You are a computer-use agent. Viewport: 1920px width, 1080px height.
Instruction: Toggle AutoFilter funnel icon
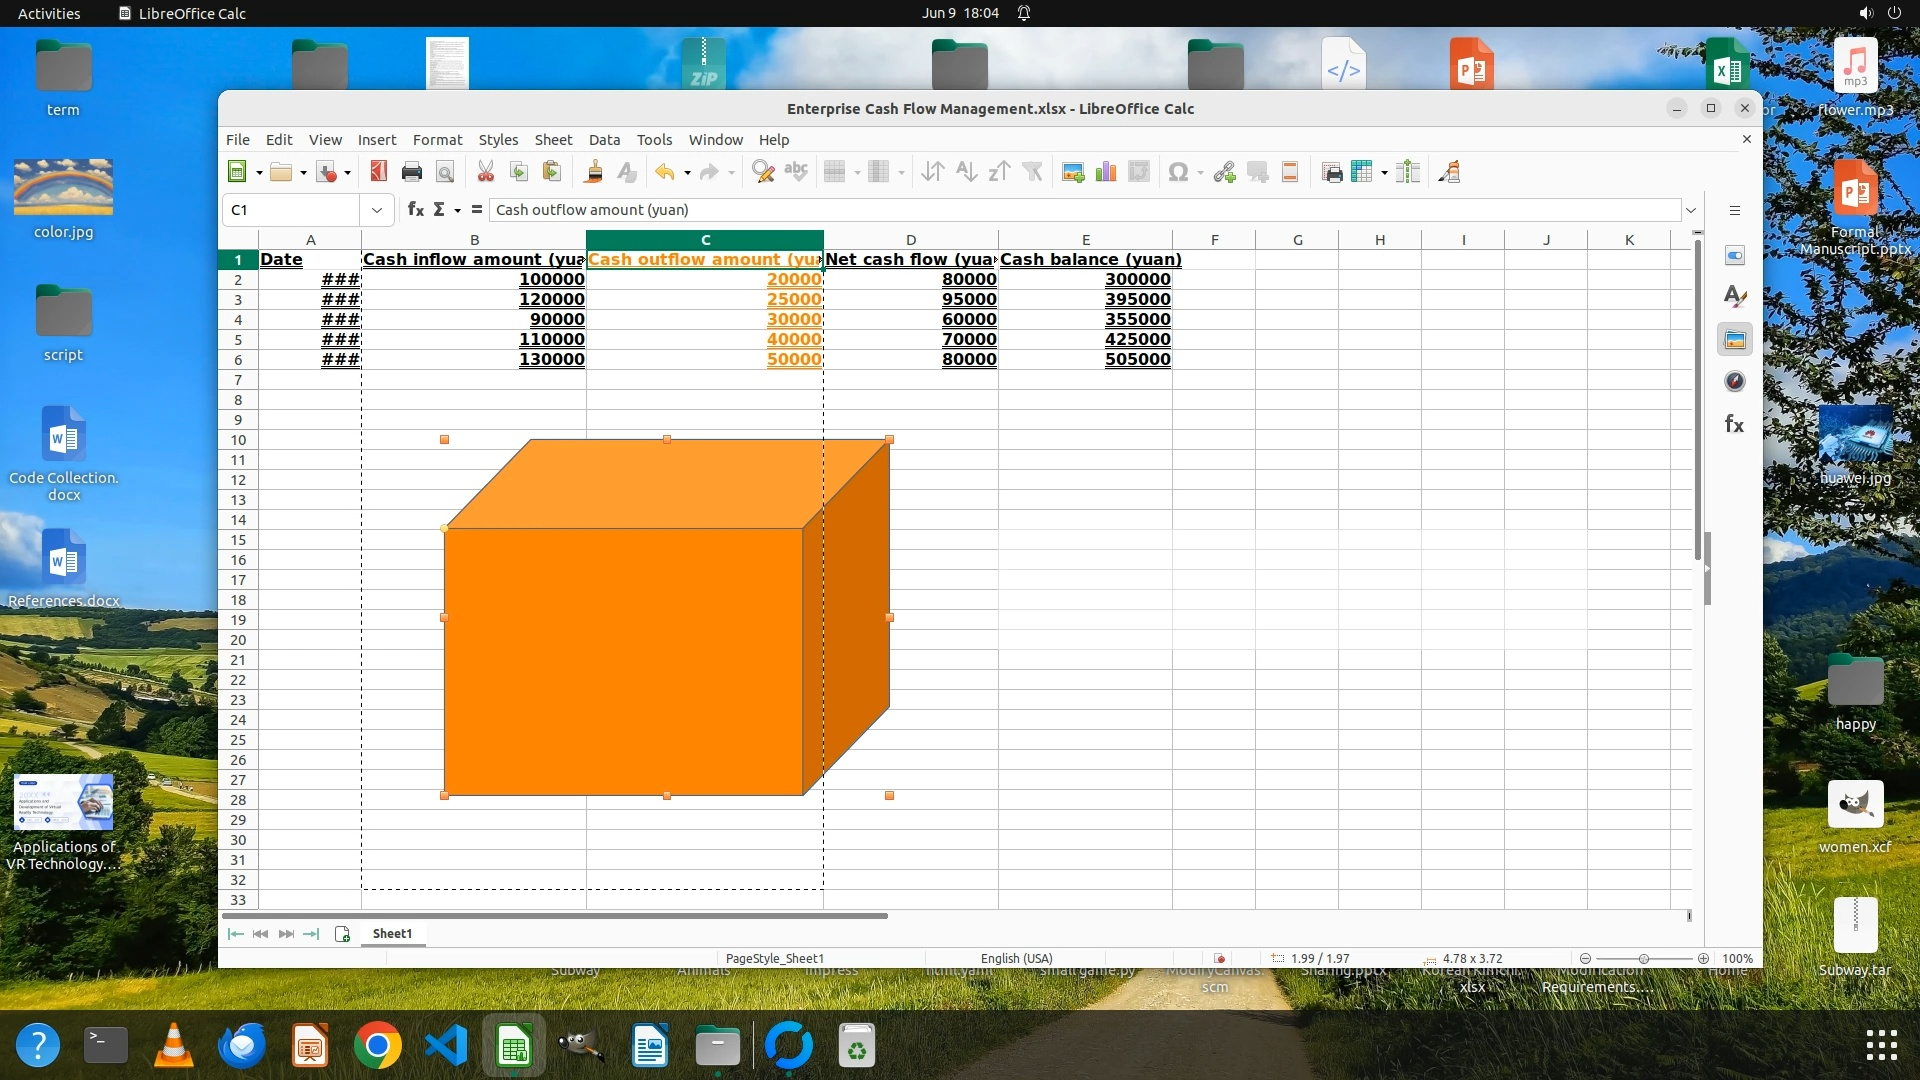[1033, 172]
